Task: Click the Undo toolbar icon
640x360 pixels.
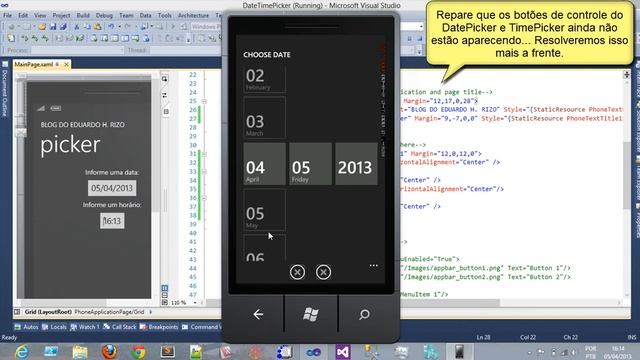Action: point(111,27)
